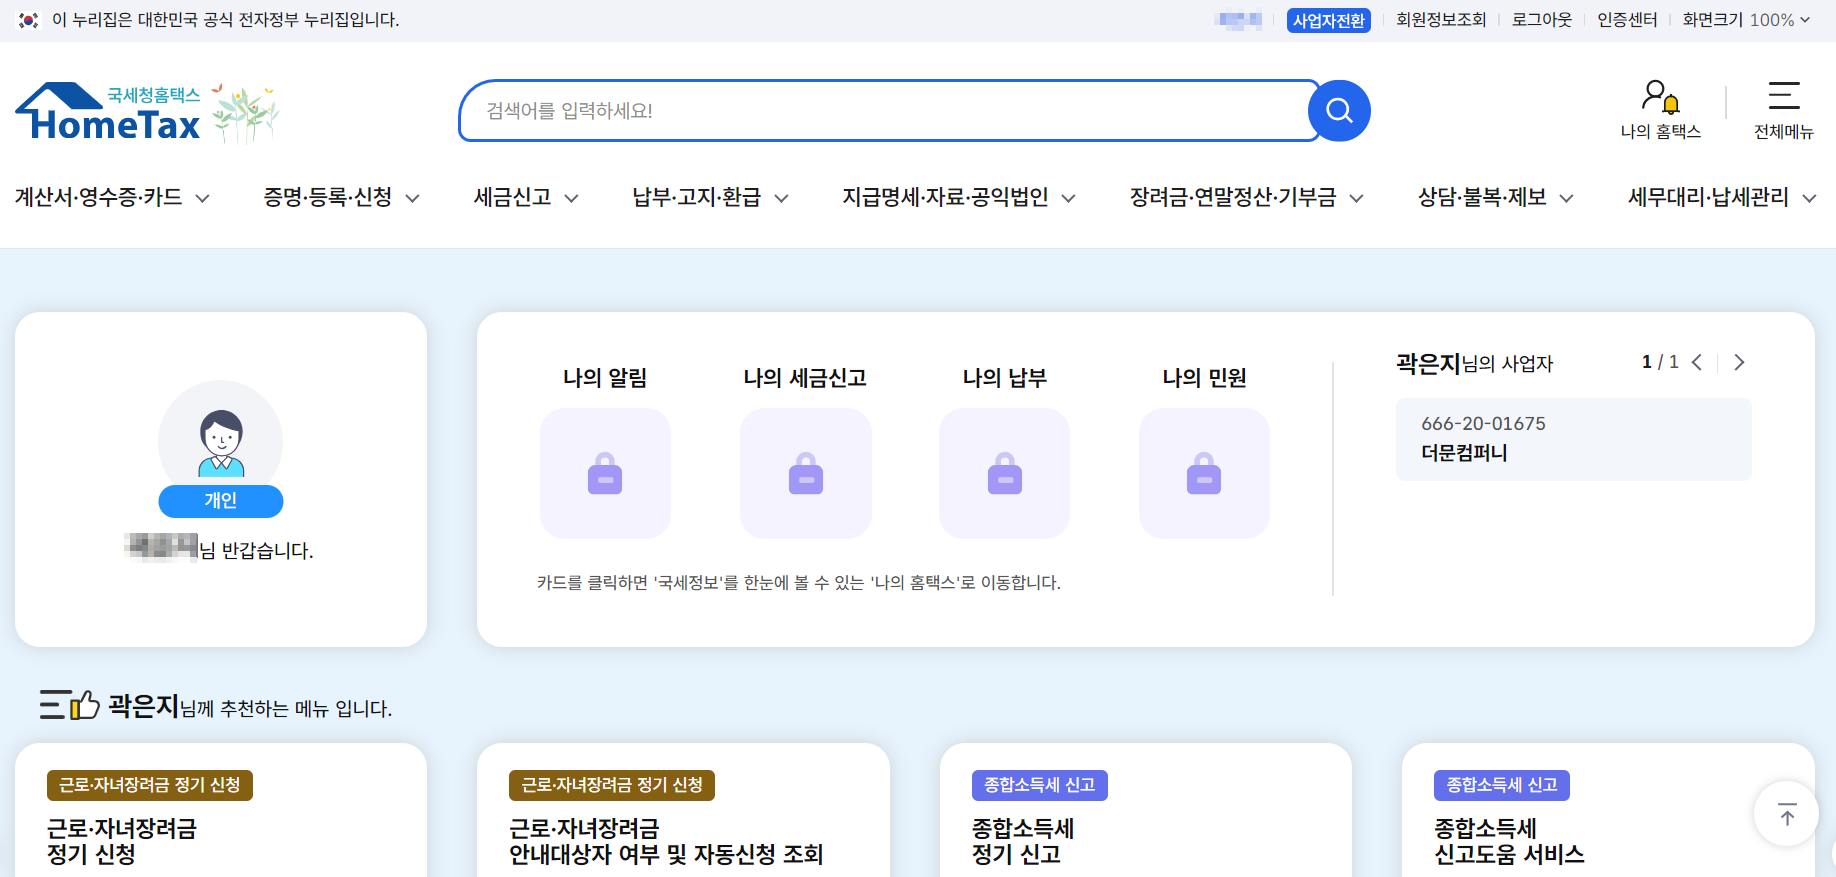
Task: Click the thumbs-up recommended menu icon
Action: pos(69,705)
